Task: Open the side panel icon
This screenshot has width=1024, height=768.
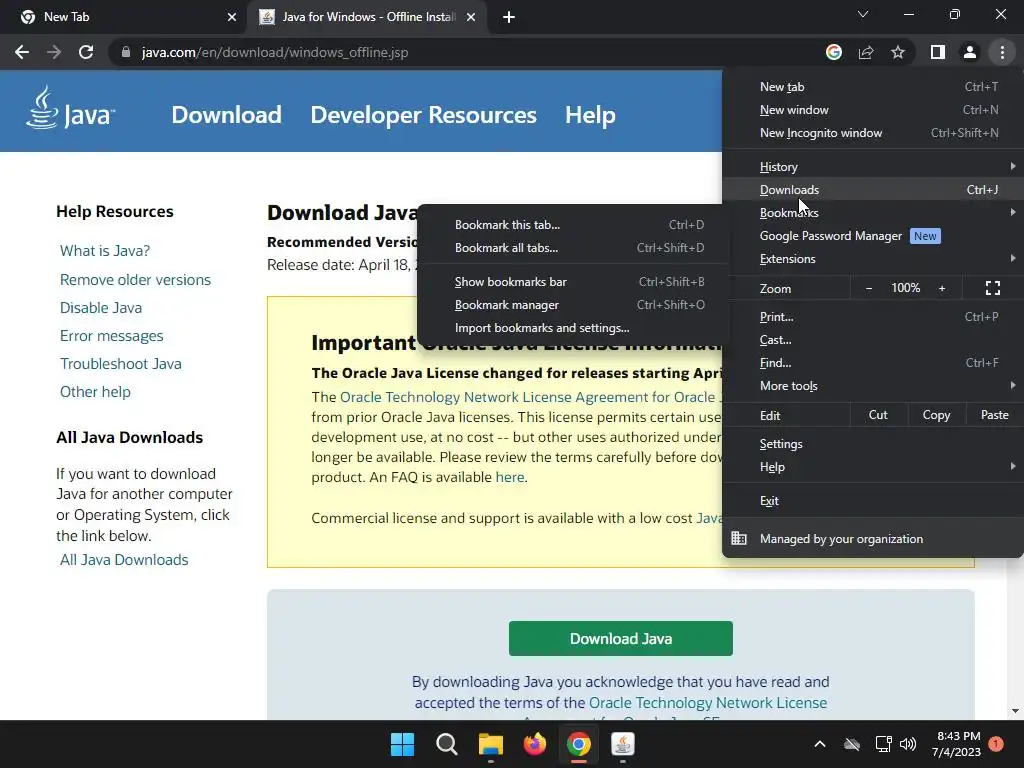Action: [x=938, y=52]
